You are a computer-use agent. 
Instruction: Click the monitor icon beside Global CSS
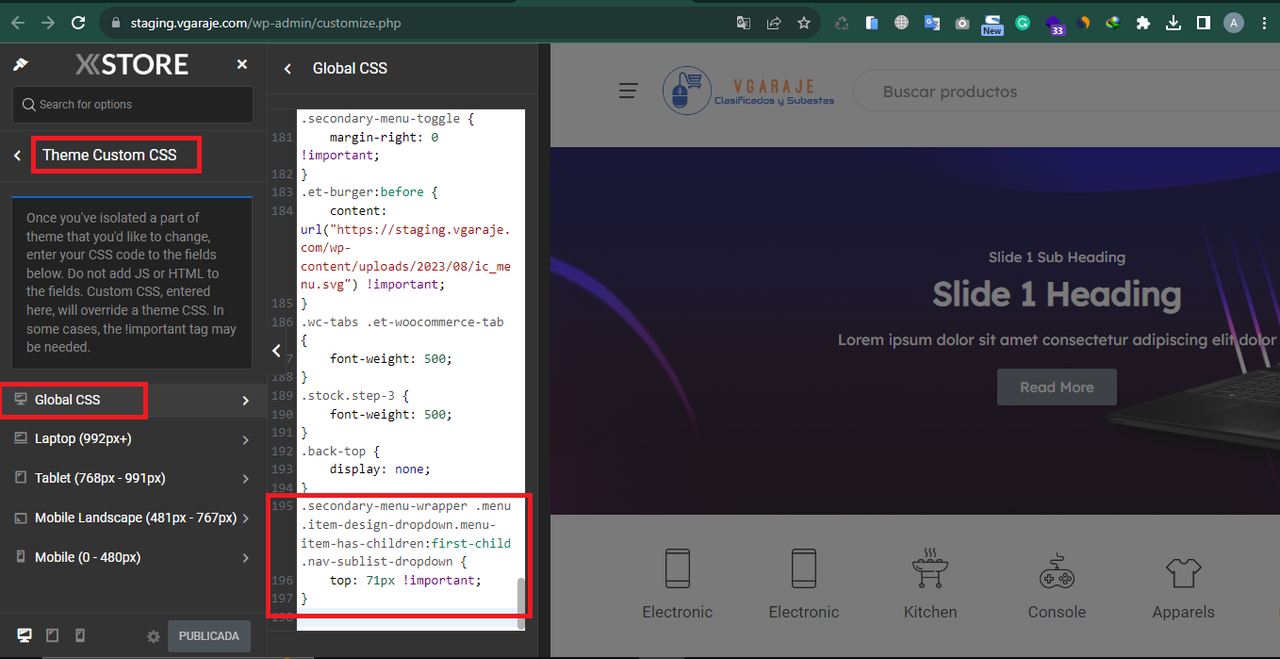tap(21, 399)
